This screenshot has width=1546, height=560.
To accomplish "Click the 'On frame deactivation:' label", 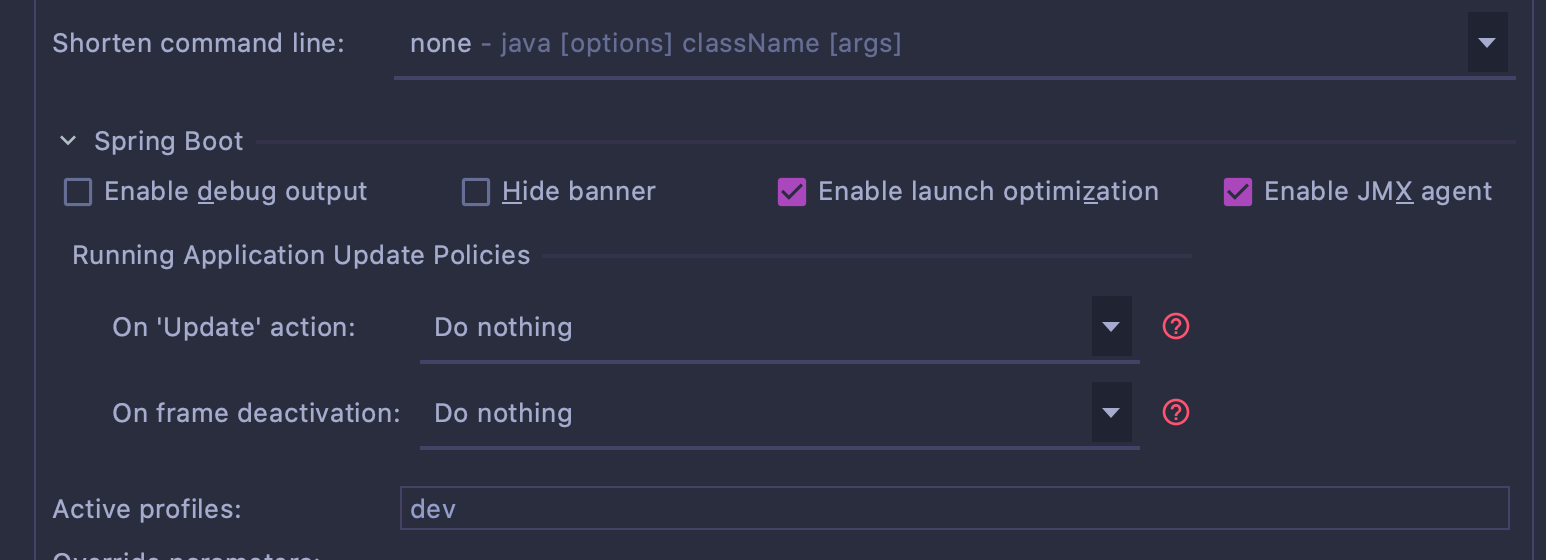I will 256,414.
